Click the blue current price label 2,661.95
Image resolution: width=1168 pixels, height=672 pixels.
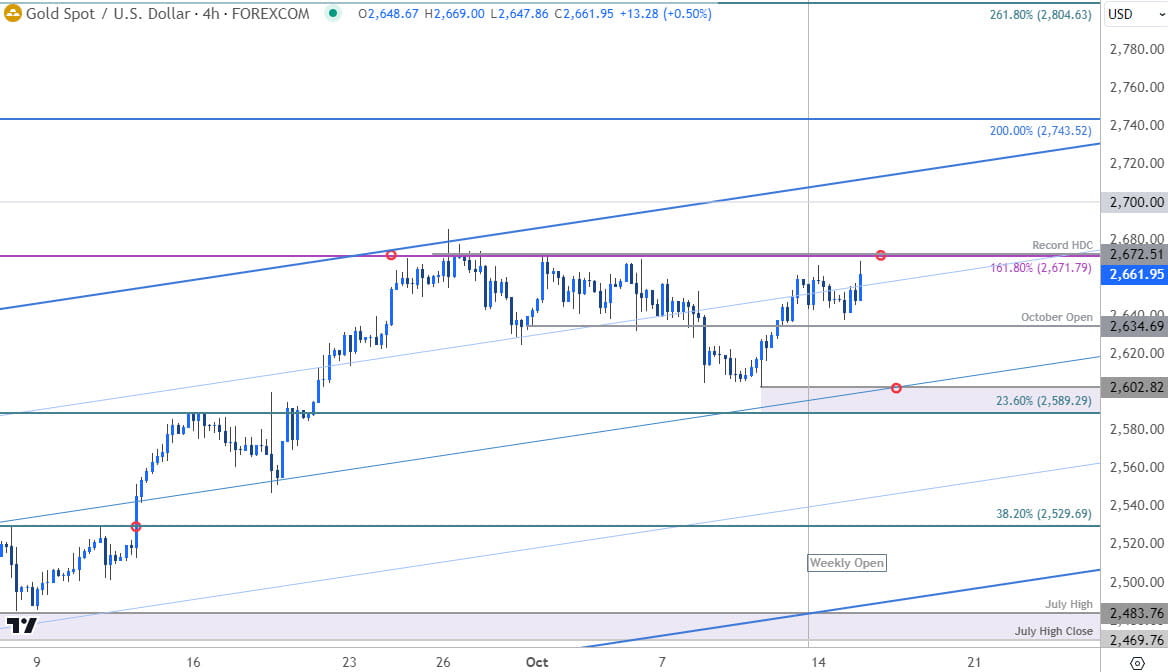tap(1135, 273)
